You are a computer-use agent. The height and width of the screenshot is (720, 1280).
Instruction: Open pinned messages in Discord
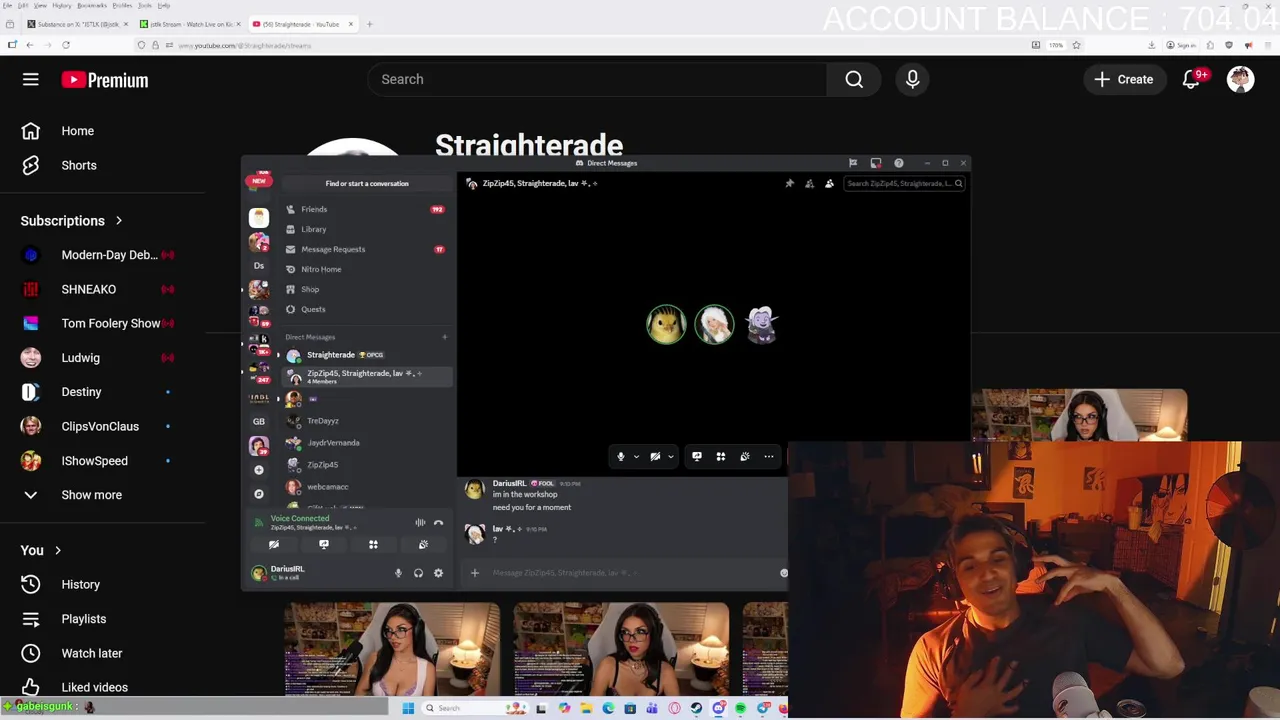pyautogui.click(x=789, y=183)
